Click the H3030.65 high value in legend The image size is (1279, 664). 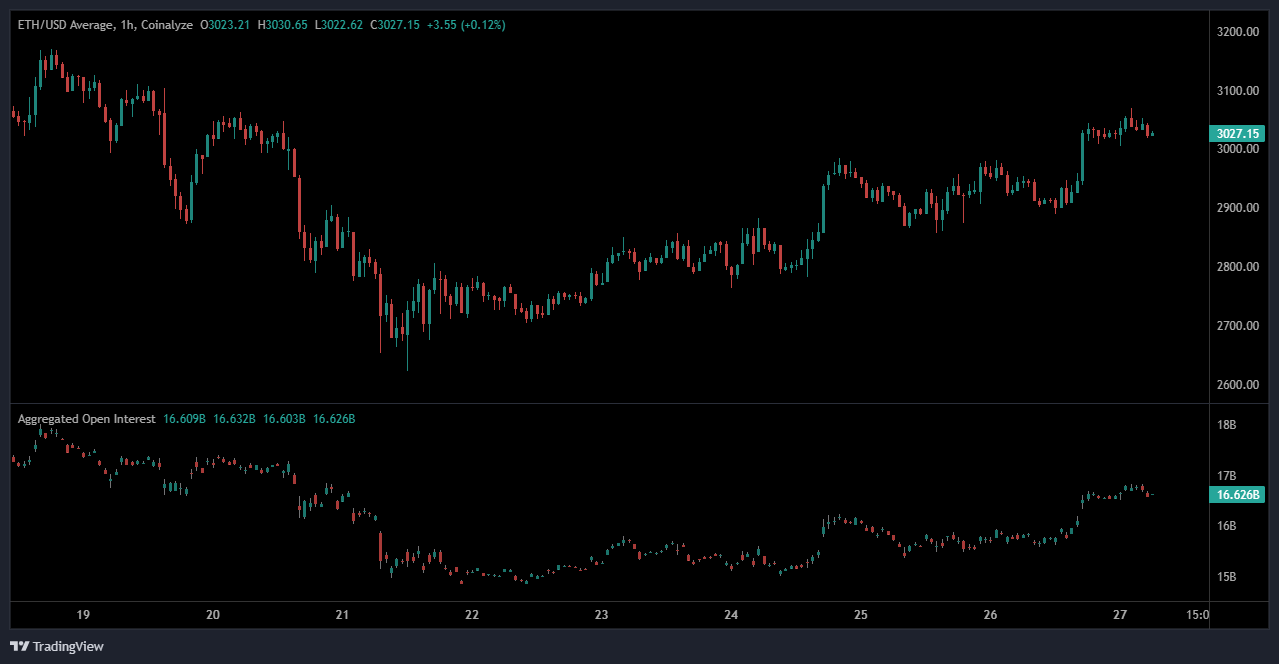[282, 24]
